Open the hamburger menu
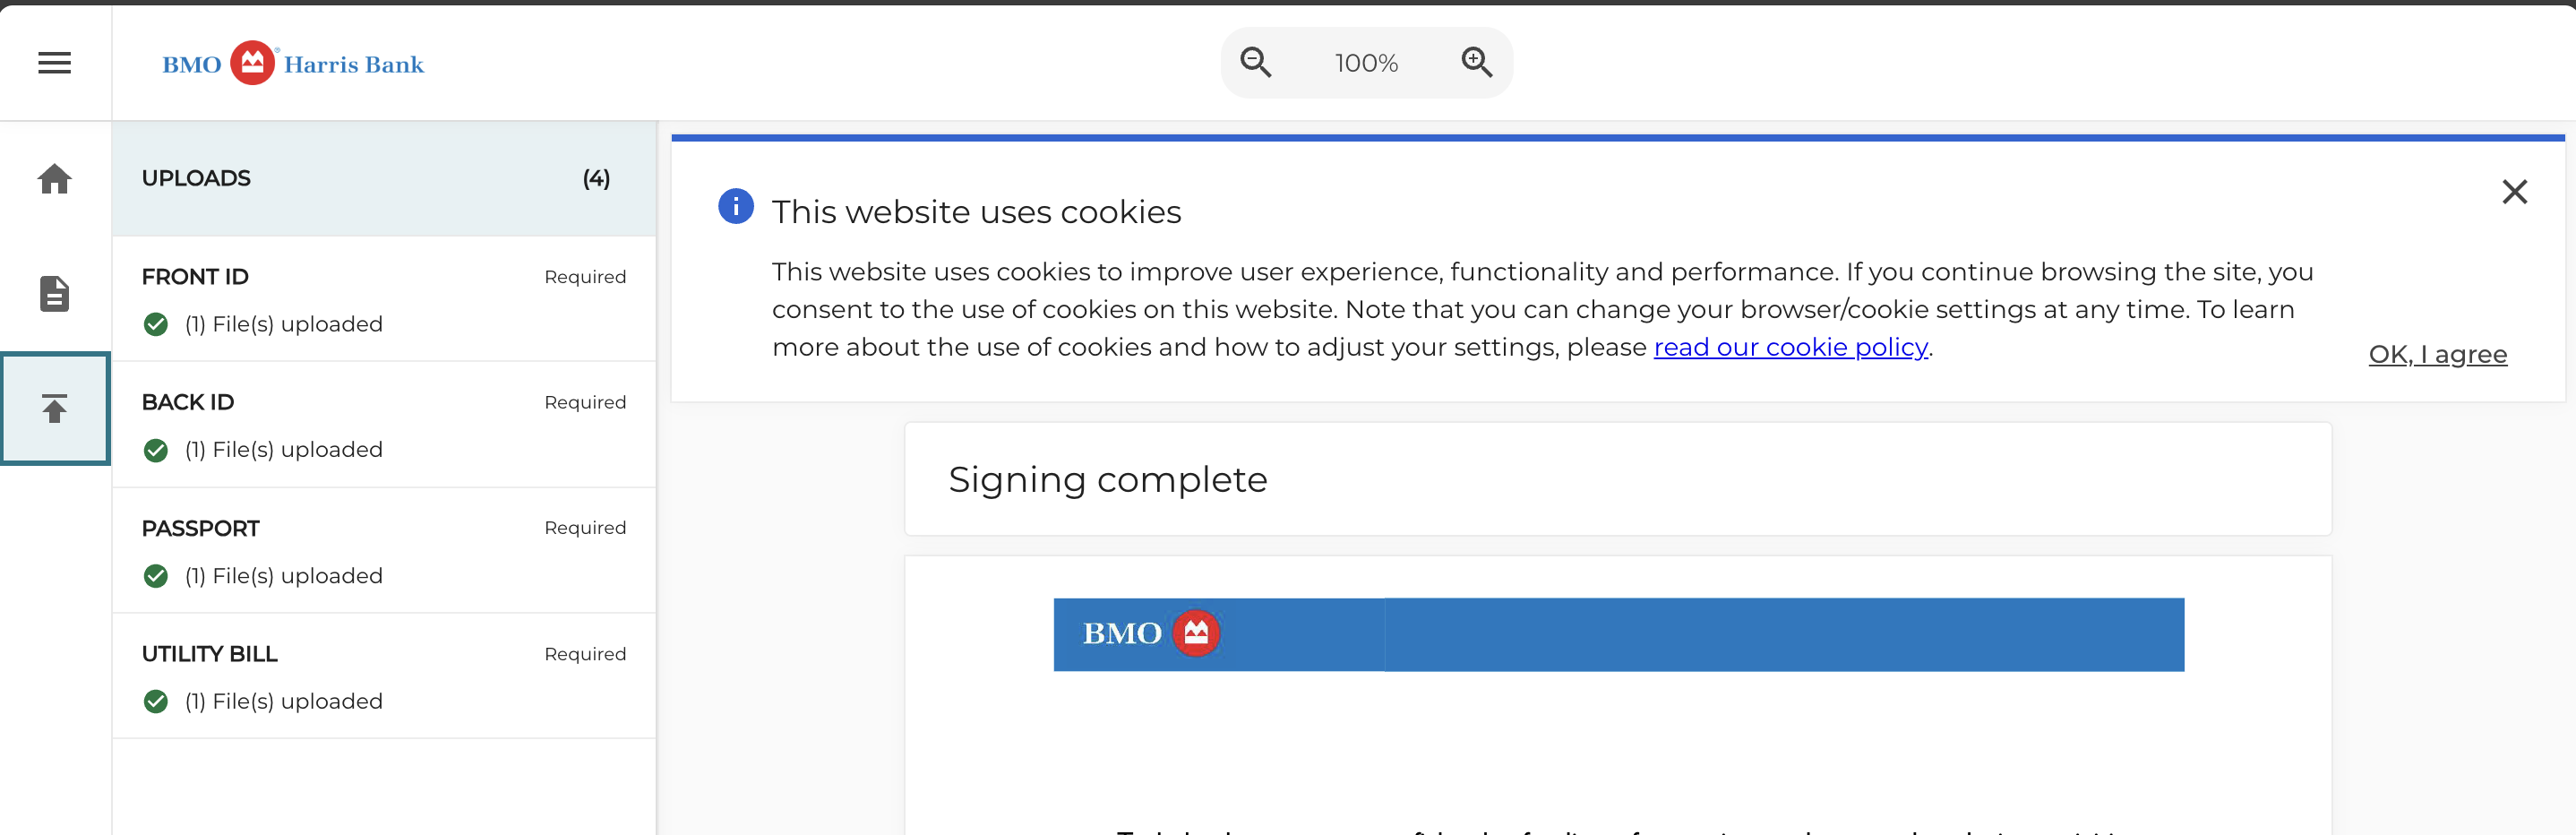 click(55, 63)
